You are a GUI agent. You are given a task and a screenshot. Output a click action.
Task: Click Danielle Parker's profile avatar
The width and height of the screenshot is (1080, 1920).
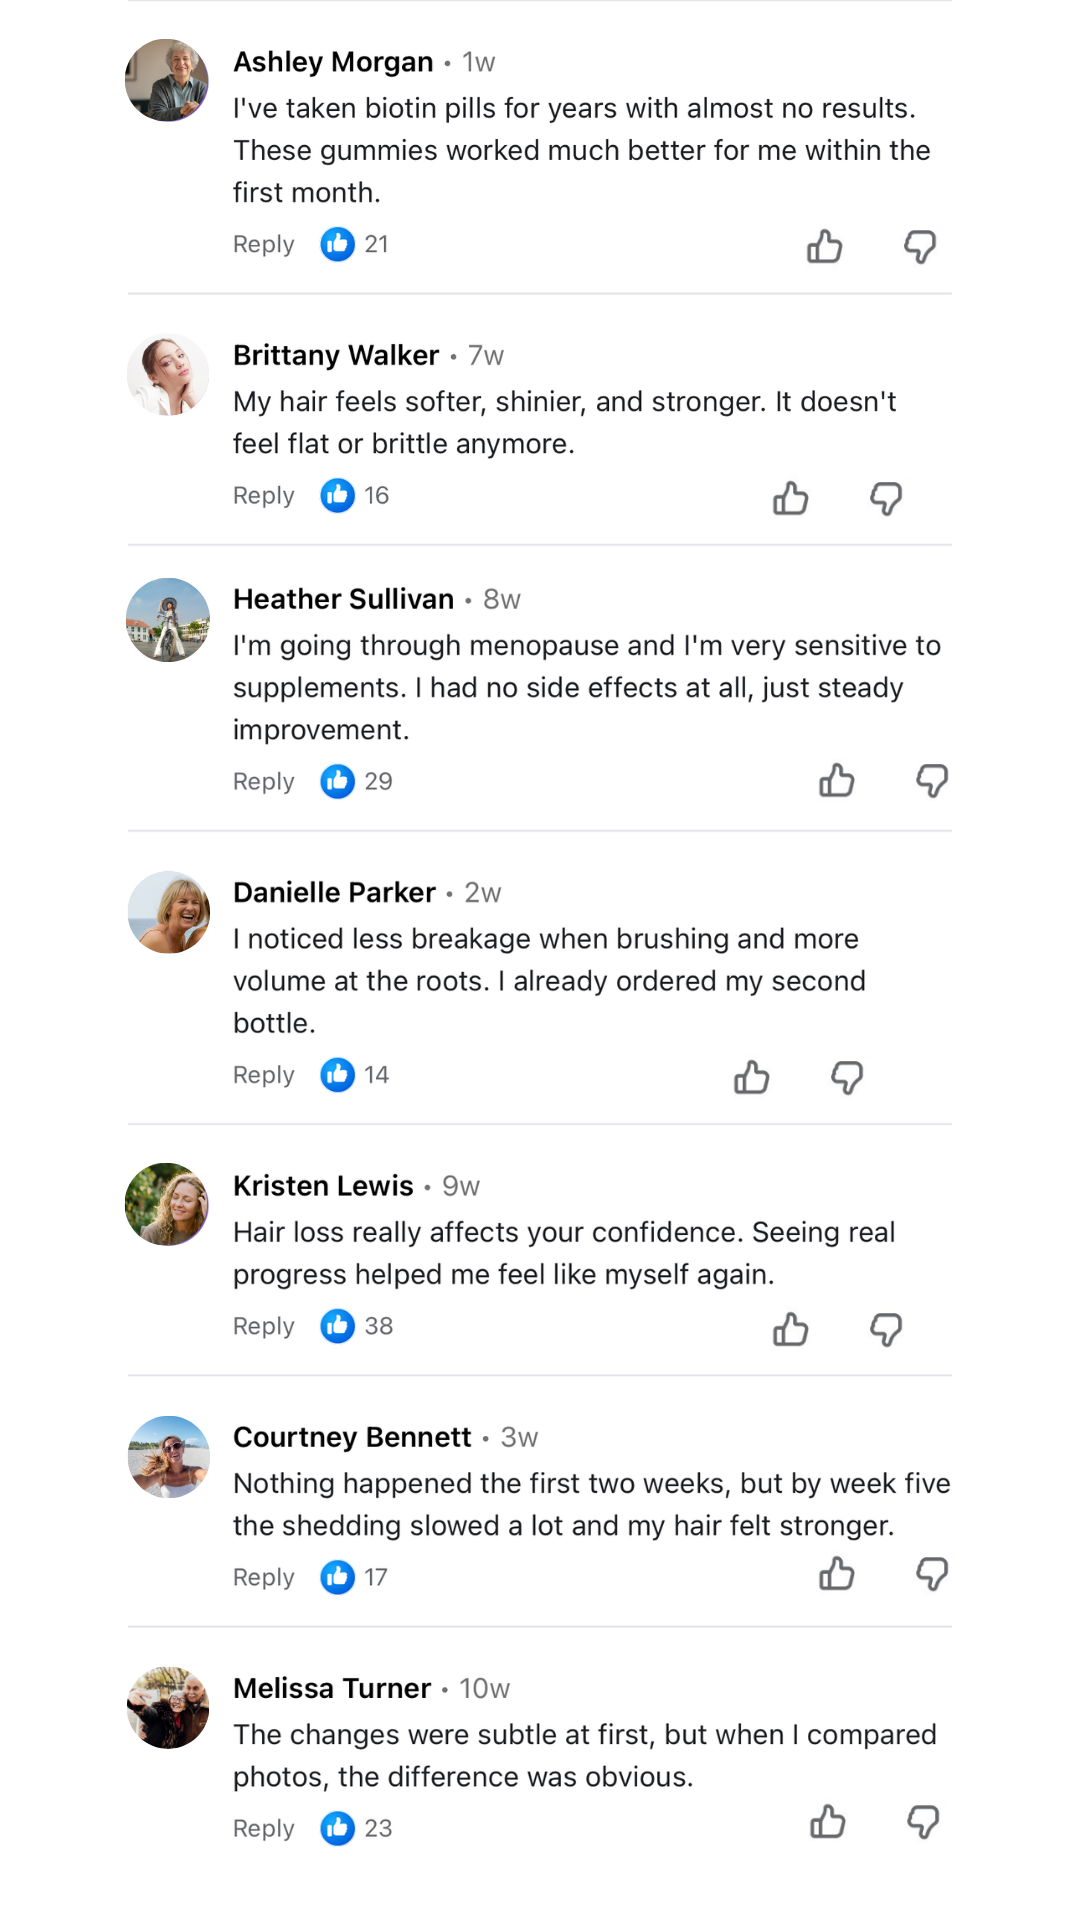pos(168,912)
